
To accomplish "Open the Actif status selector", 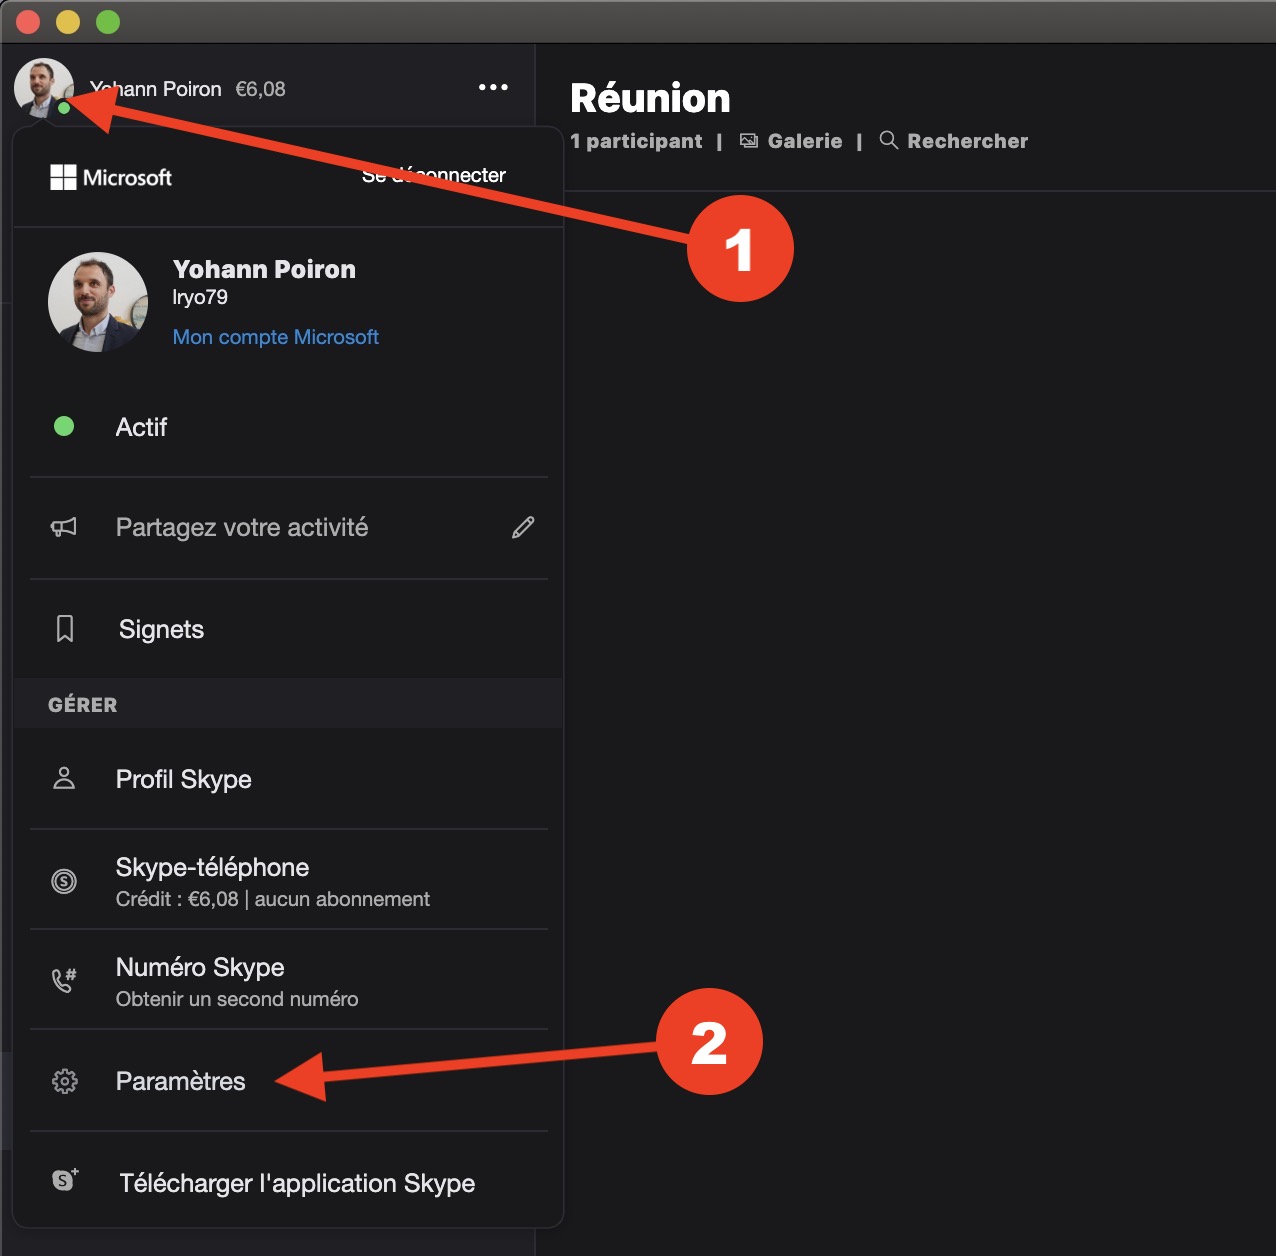I will coord(142,427).
